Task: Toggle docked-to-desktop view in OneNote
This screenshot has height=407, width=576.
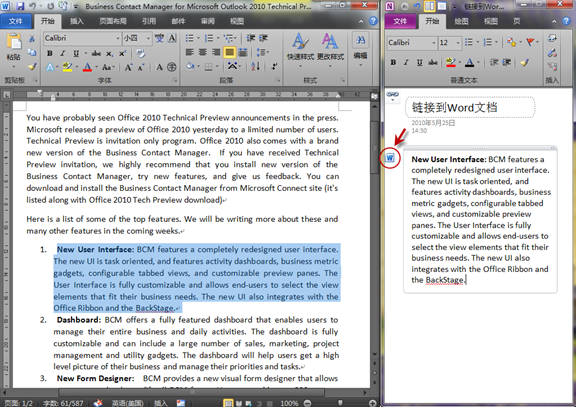Action: pos(429,6)
